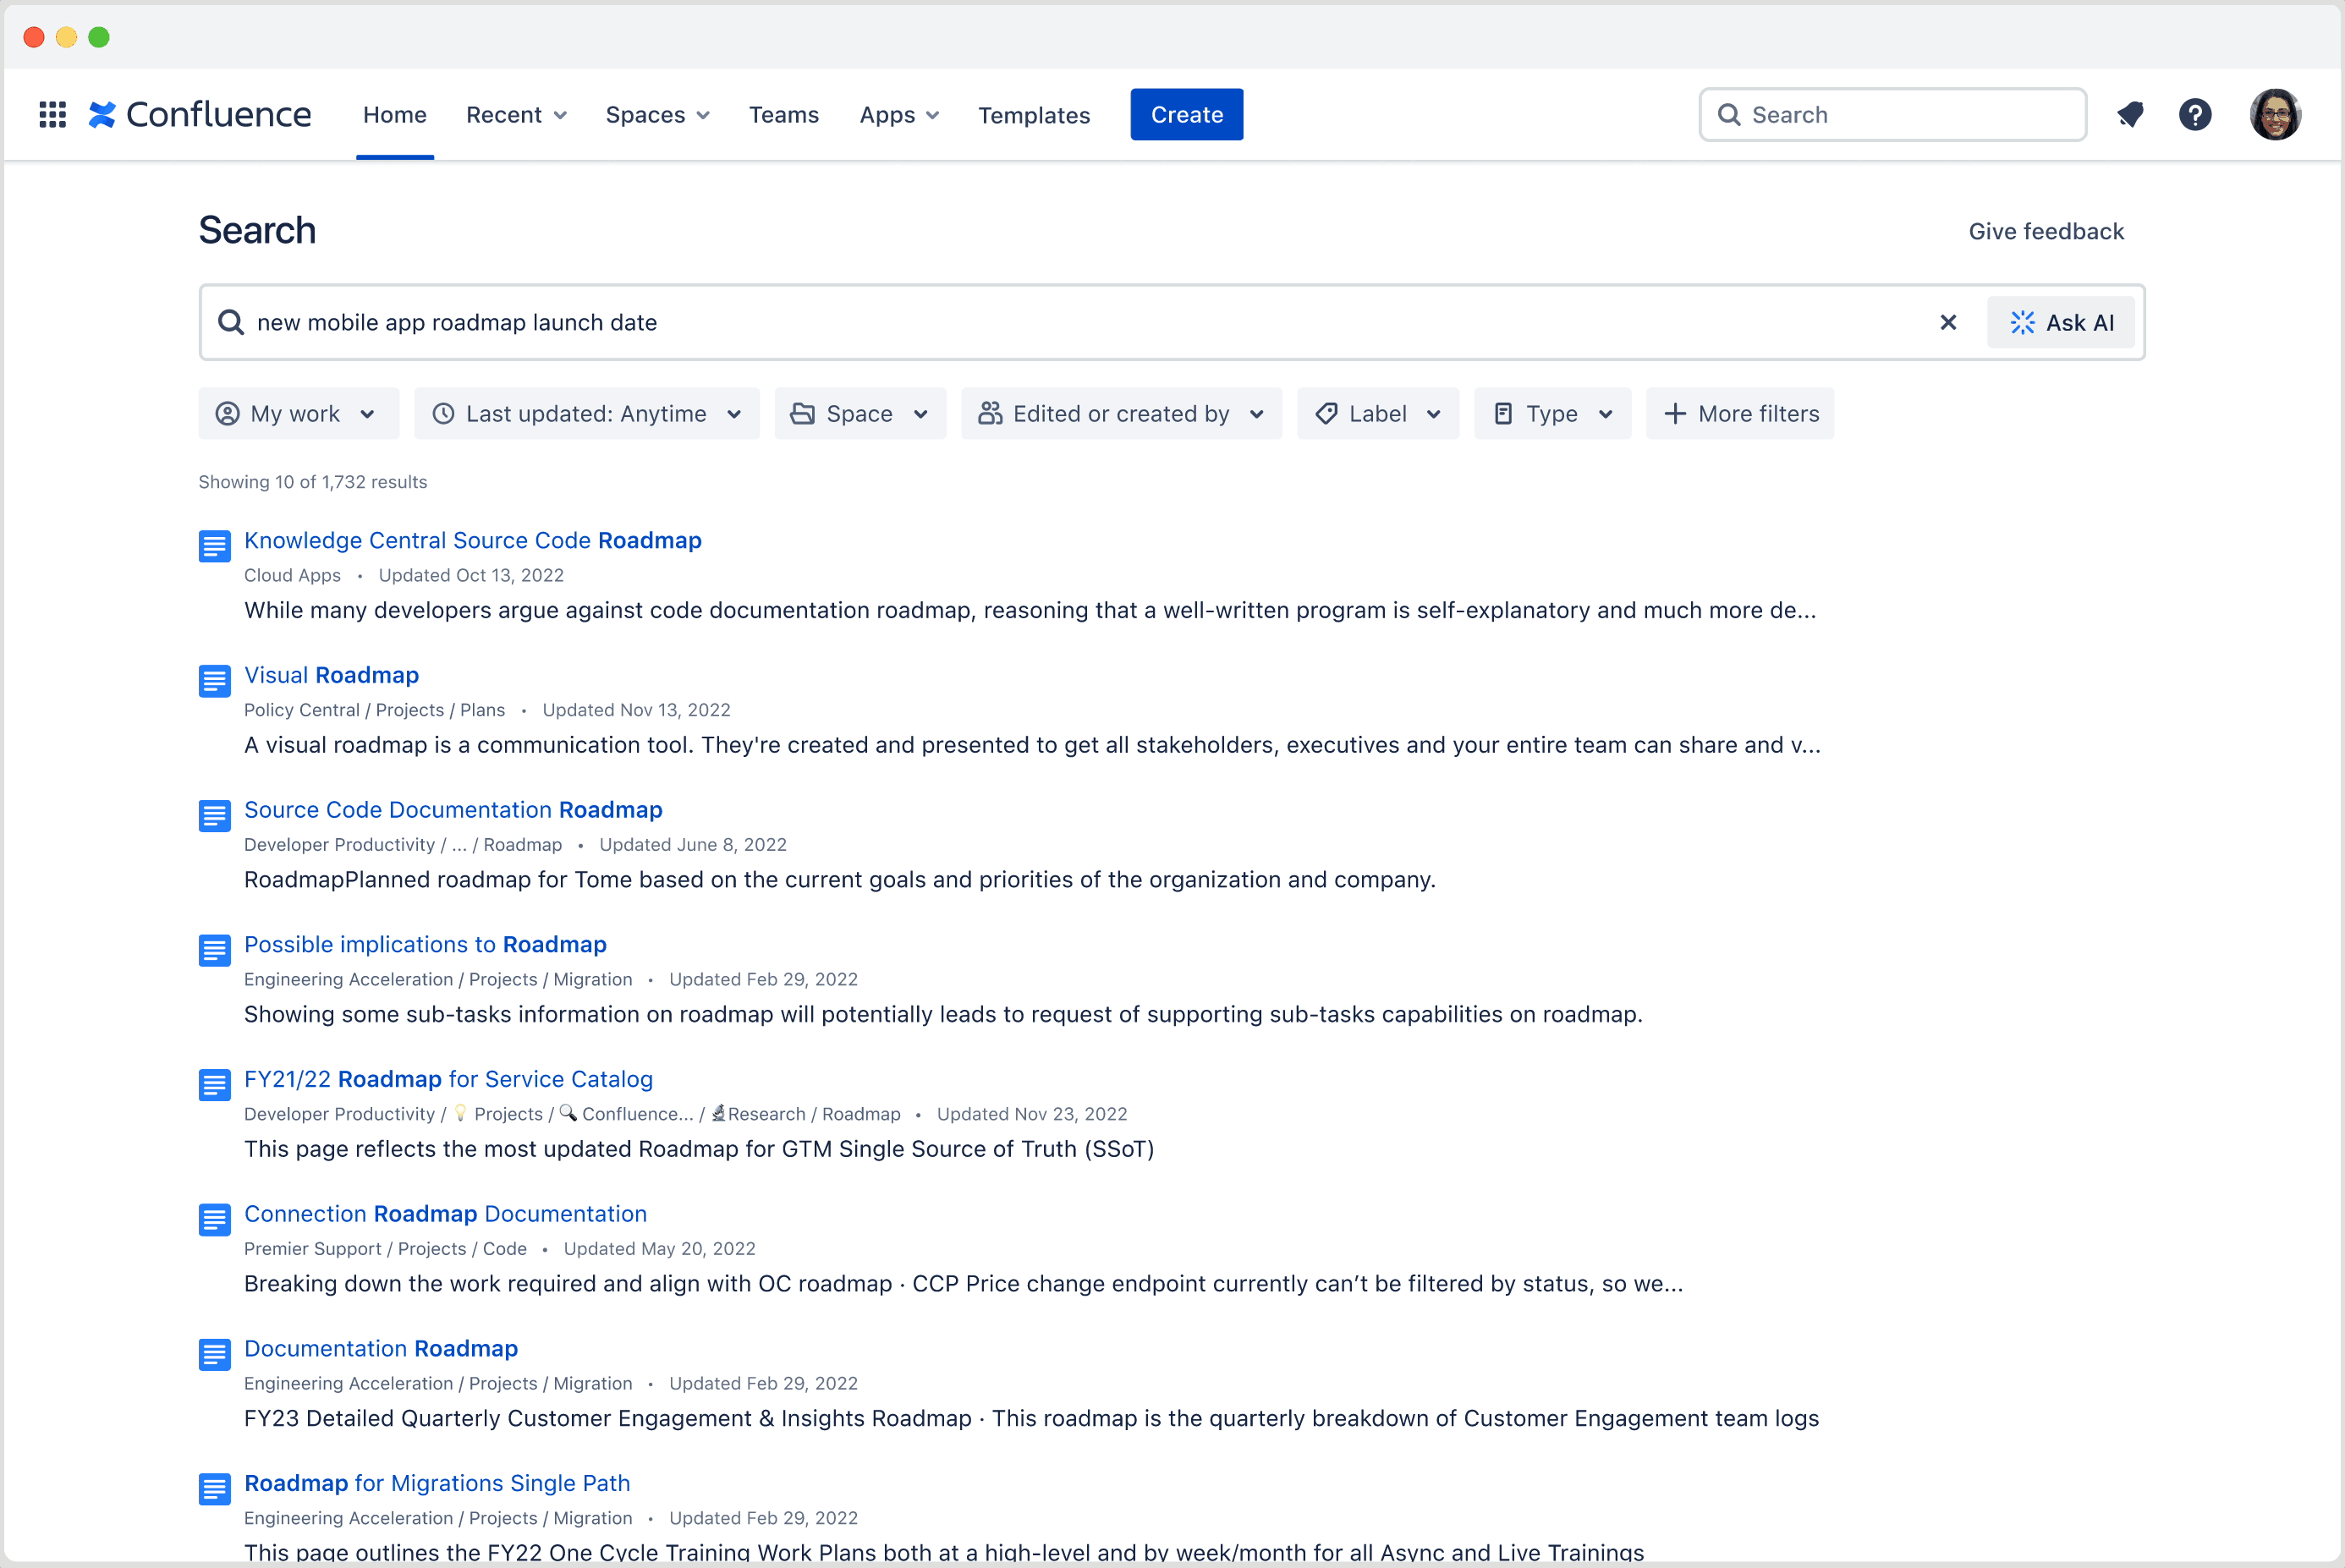
Task: Click the notifications bell icon
Action: coord(2132,113)
